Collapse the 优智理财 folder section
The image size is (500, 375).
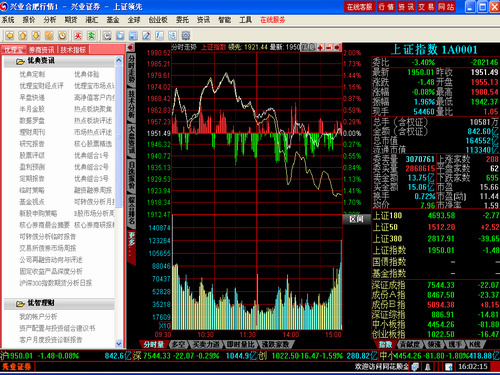tap(59, 303)
